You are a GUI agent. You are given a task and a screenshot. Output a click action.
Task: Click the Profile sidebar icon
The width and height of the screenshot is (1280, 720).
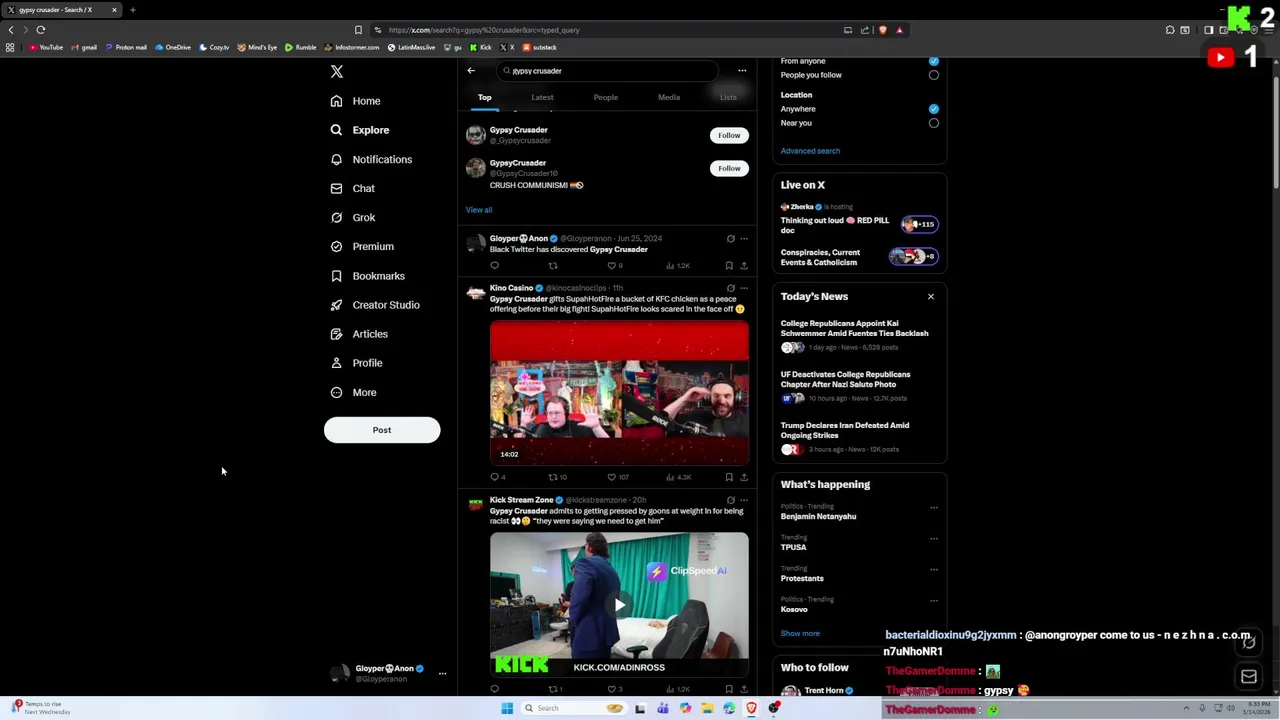click(336, 363)
